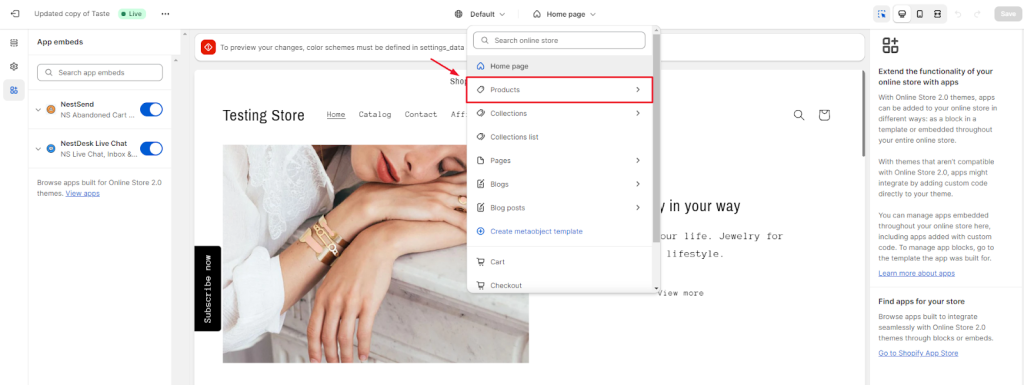Click the NestDesk Live Chat app icon
The width and height of the screenshot is (1024, 385).
(x=51, y=149)
